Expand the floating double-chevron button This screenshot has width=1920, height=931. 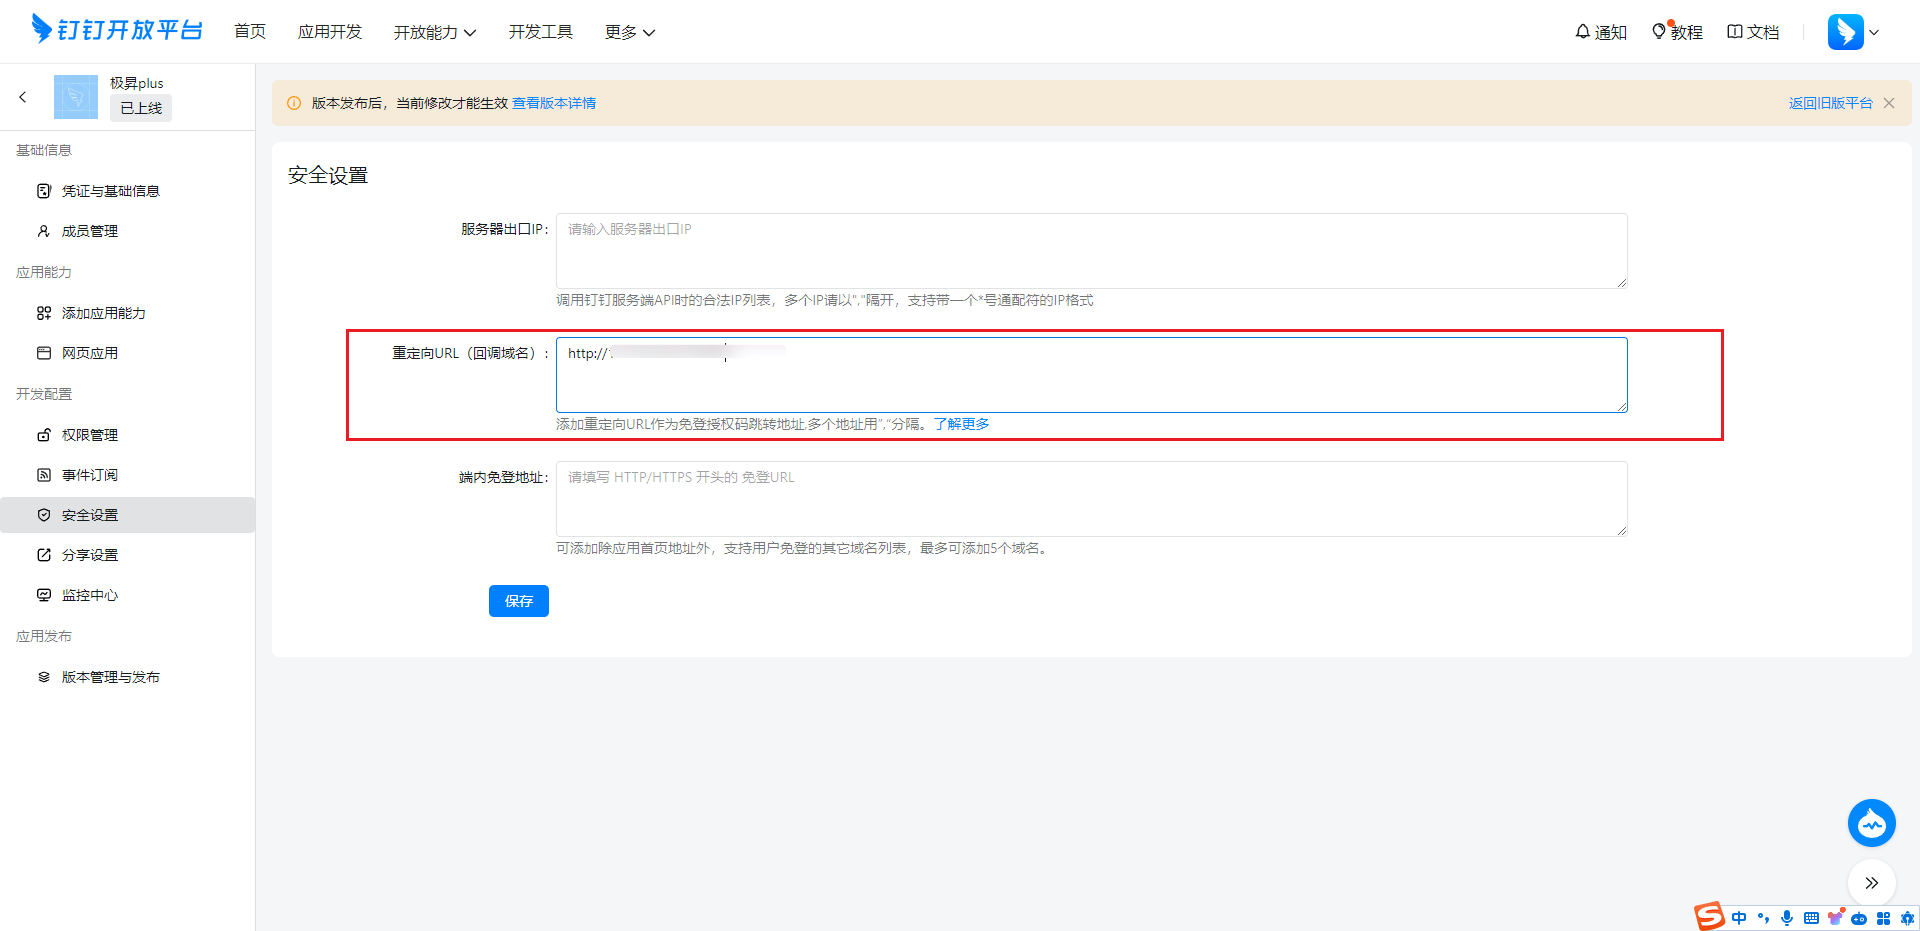tap(1872, 883)
